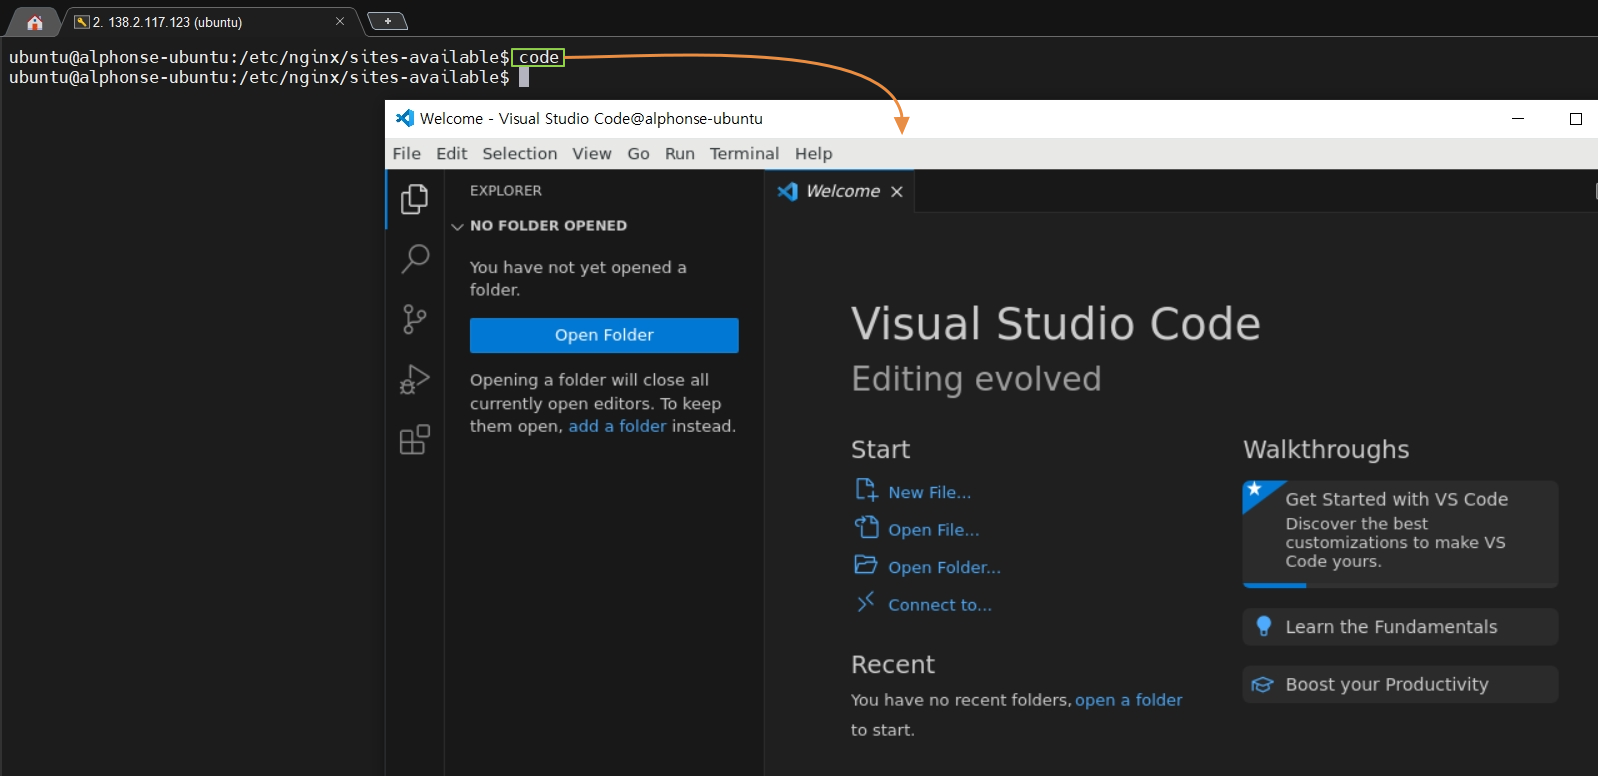The width and height of the screenshot is (1598, 776).
Task: Click the home icon in terminal tab bar
Action: [35, 22]
